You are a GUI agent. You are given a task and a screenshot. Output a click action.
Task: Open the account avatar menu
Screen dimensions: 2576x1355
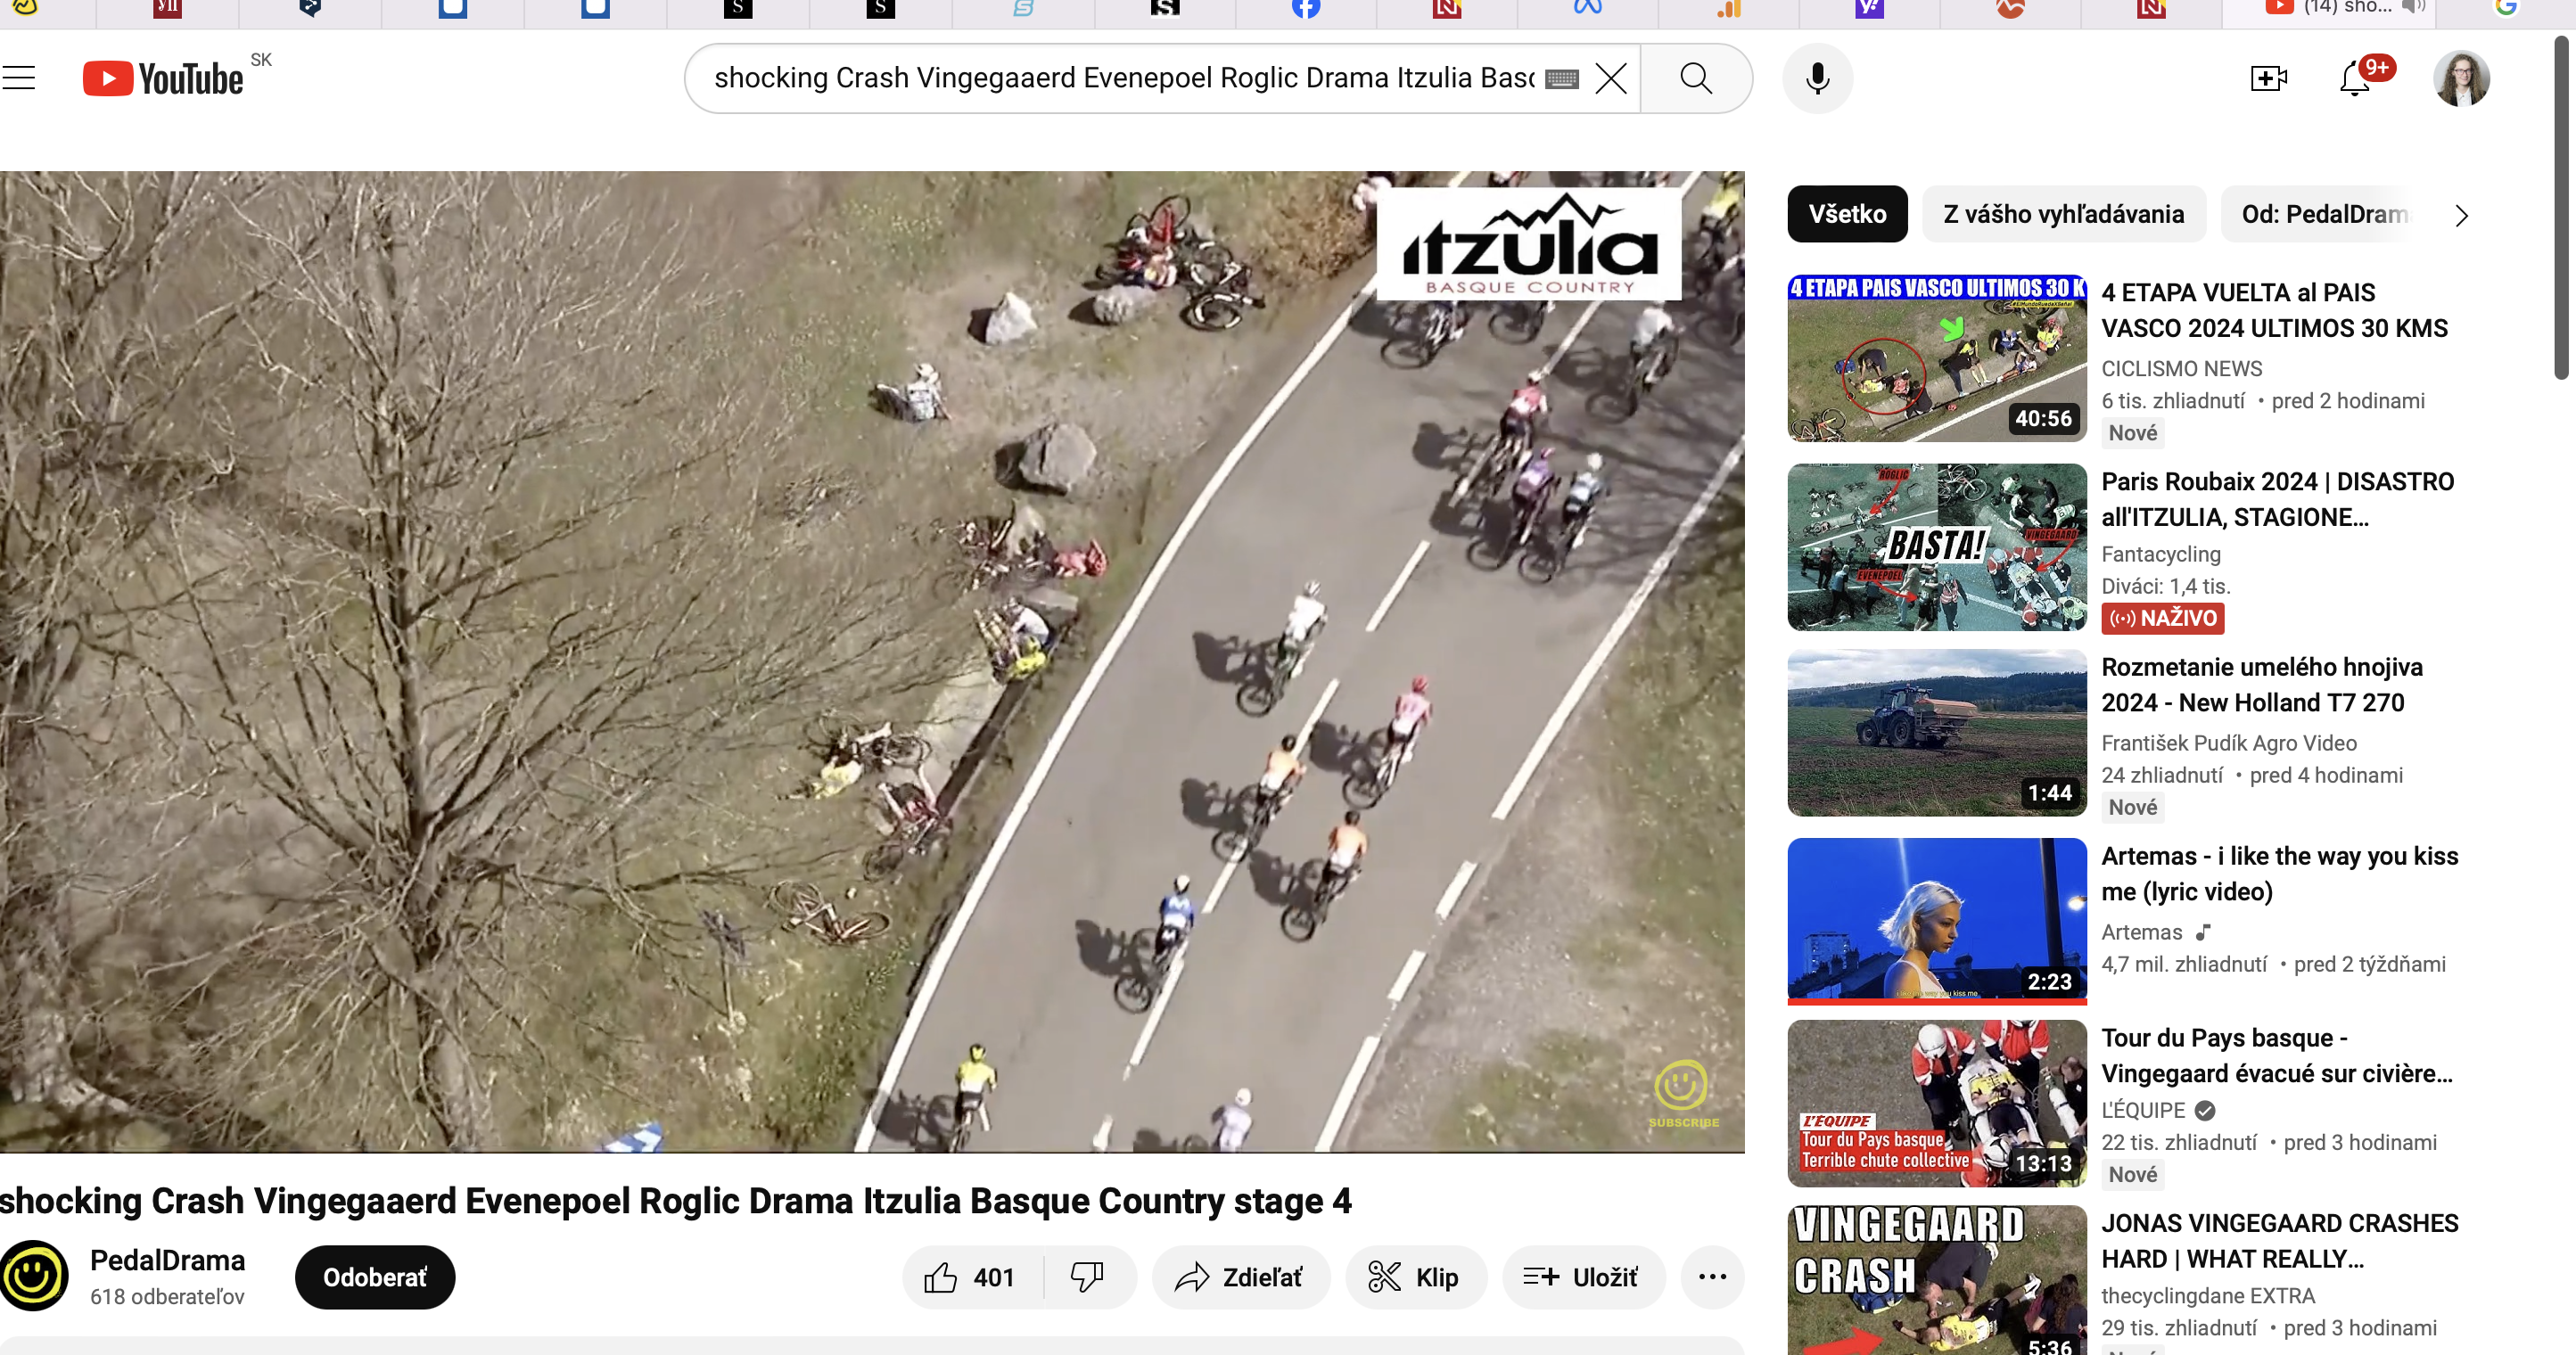point(2461,78)
